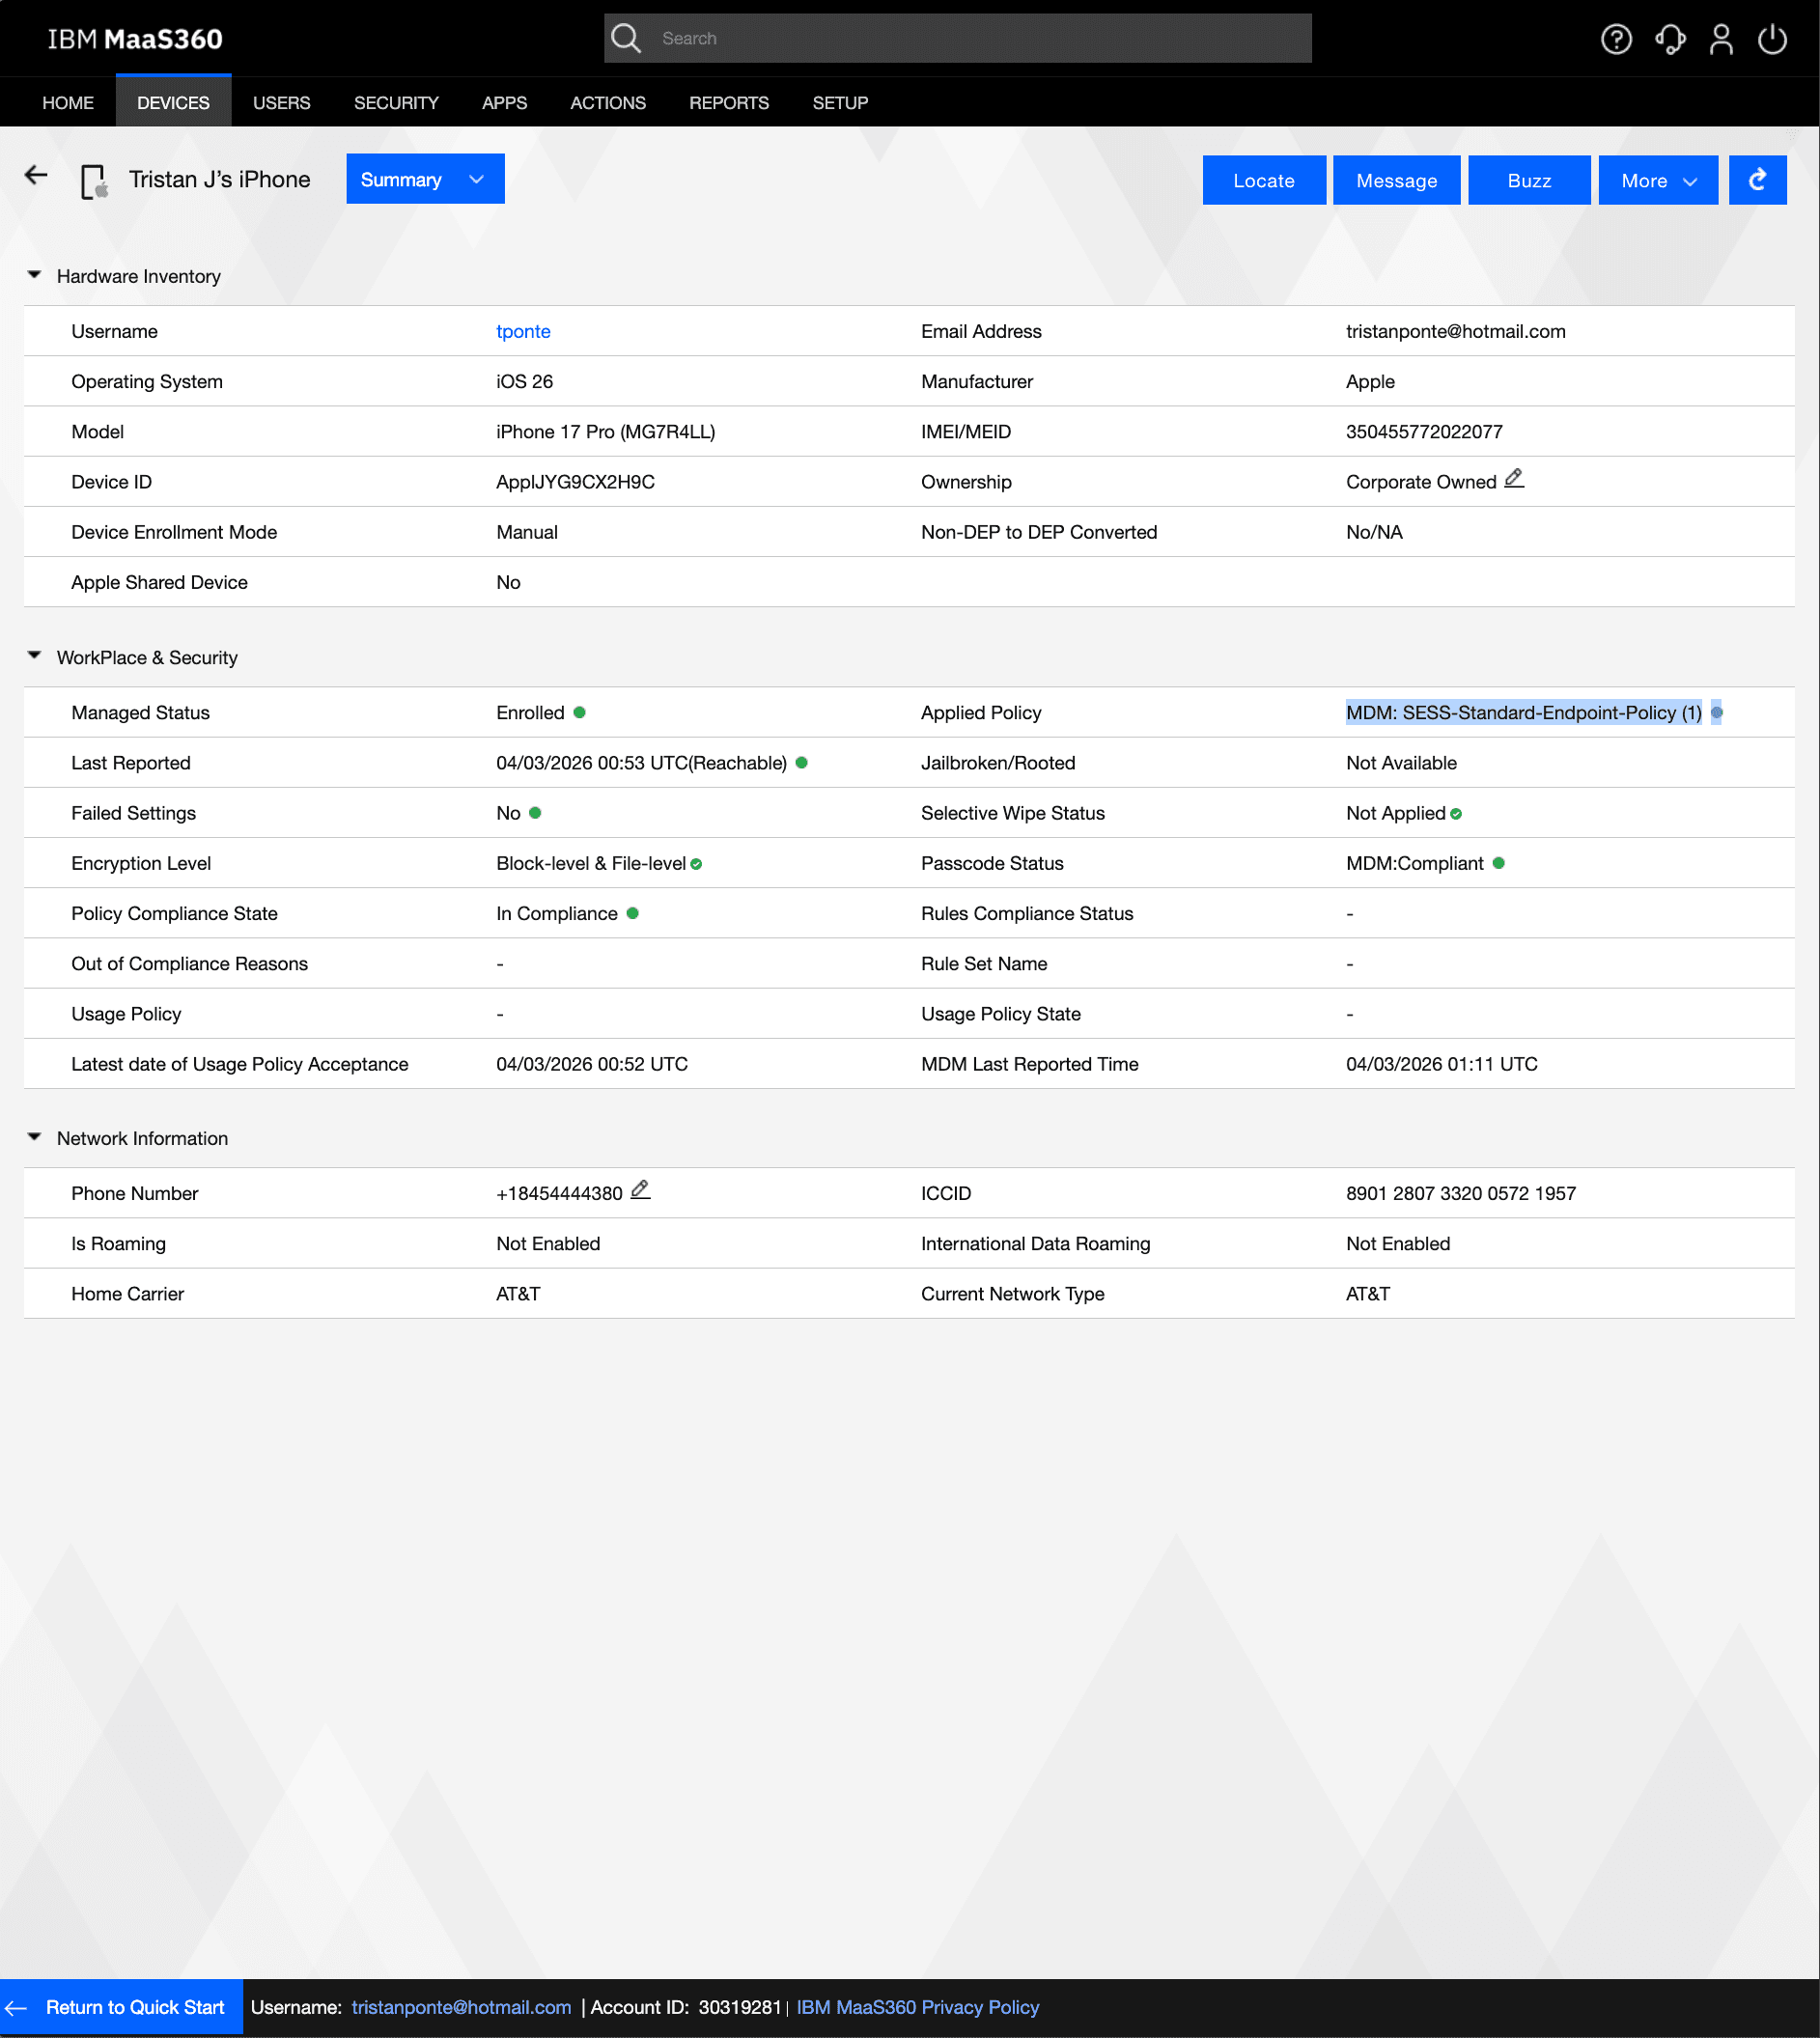
Task: Click the blue refresh arrow button
Action: coord(1757,180)
